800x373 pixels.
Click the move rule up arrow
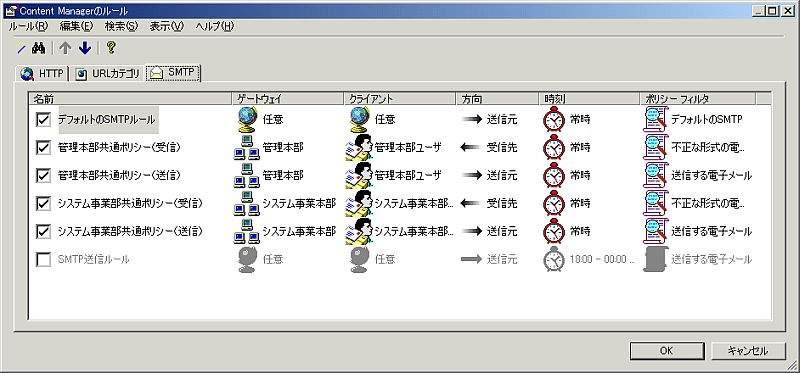pyautogui.click(x=65, y=48)
